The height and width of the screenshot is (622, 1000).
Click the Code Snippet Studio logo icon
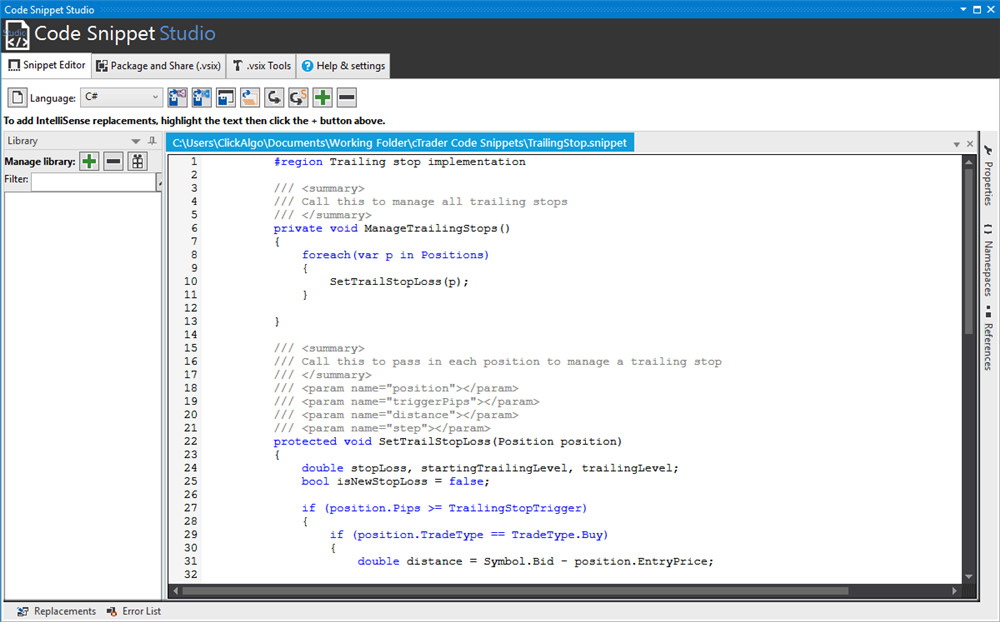[x=17, y=34]
